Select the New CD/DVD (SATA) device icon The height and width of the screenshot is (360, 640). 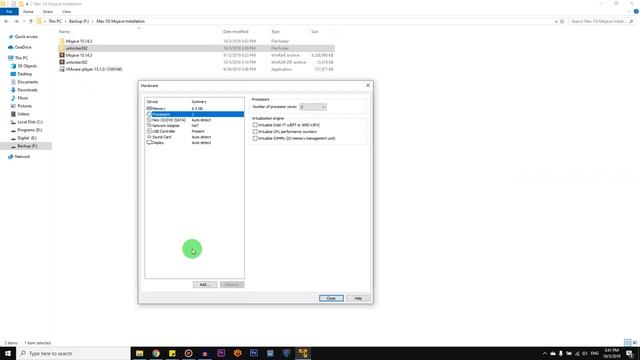click(149, 120)
